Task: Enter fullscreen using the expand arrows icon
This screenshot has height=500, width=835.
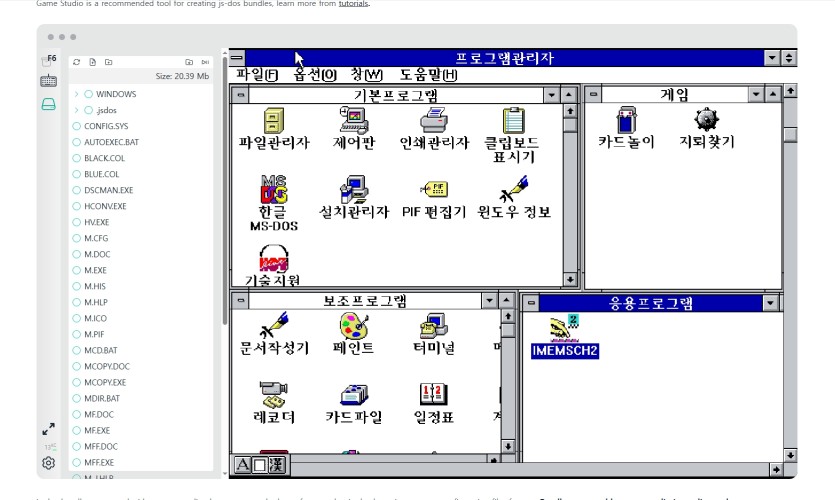Action: [x=48, y=429]
